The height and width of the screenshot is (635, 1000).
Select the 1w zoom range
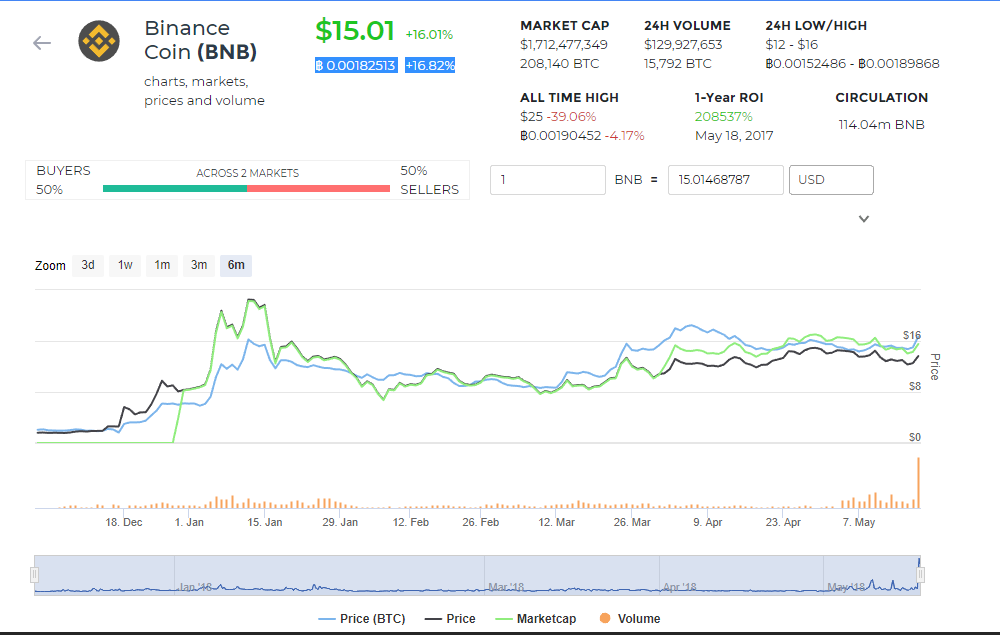[x=125, y=265]
